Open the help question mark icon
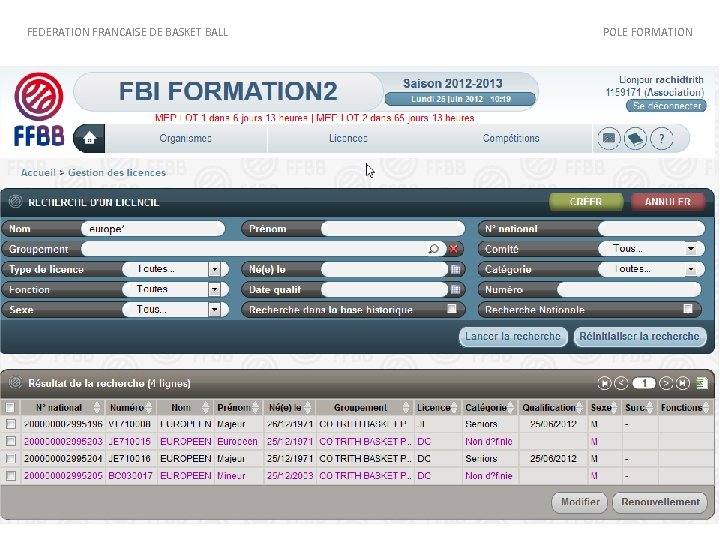 [662, 138]
